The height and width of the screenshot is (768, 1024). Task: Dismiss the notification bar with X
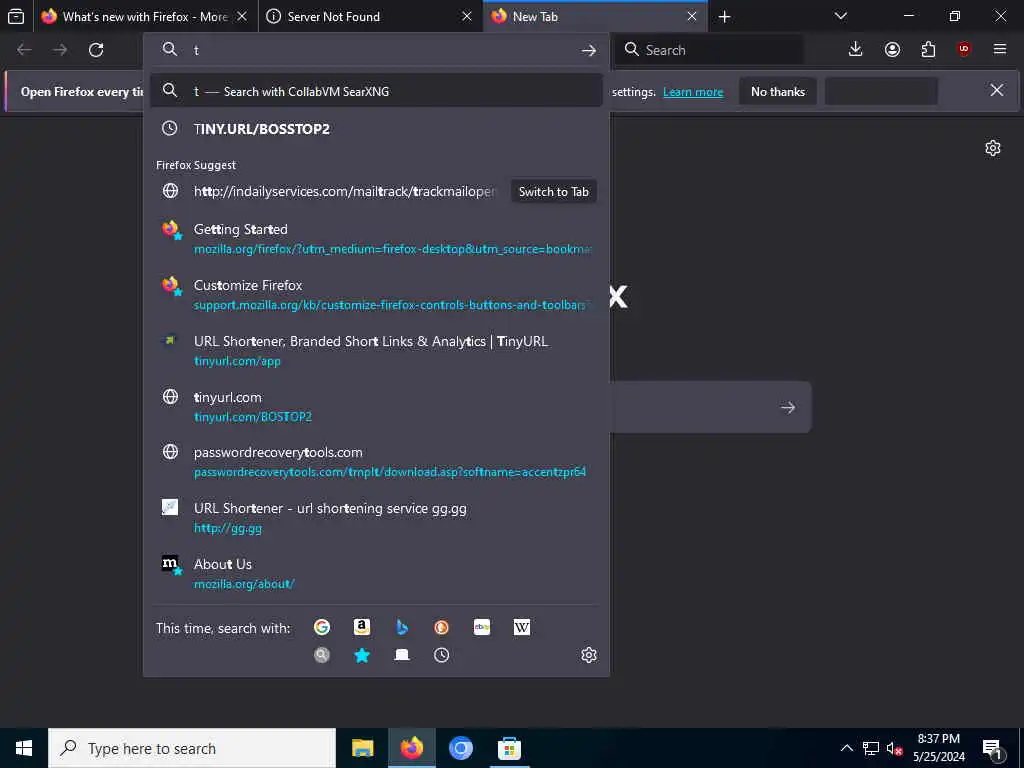(x=997, y=90)
